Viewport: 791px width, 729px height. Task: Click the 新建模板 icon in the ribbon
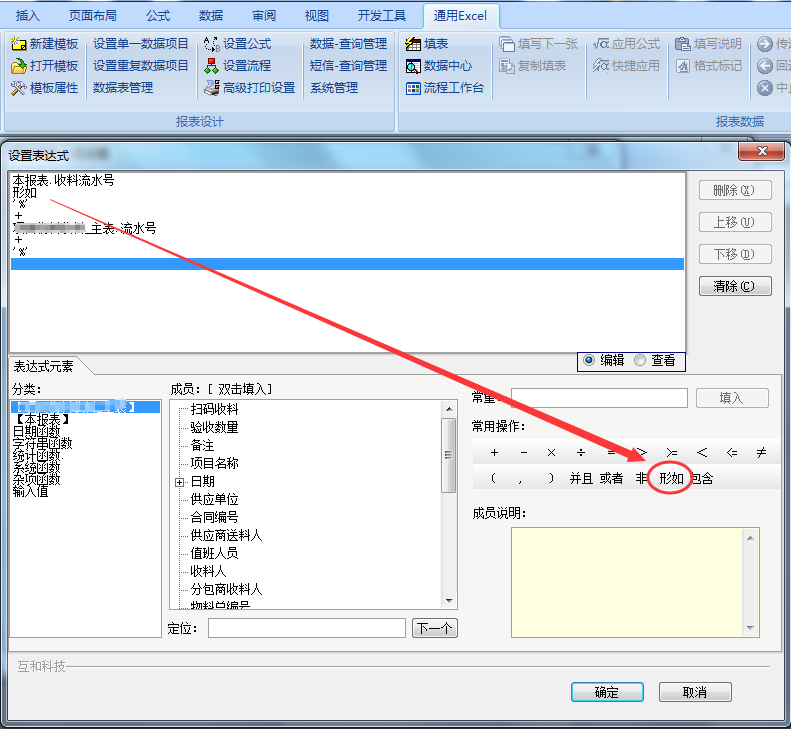pyautogui.click(x=19, y=44)
